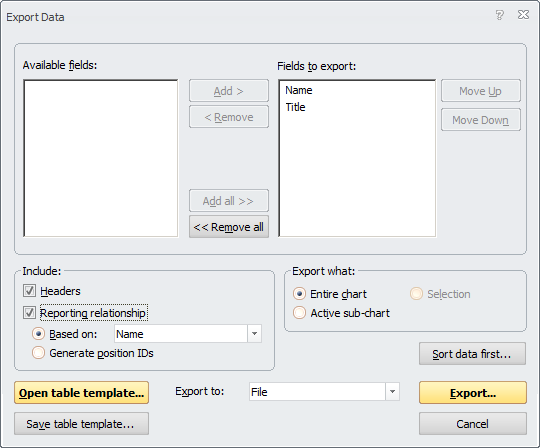Click Open table template button
The width and height of the screenshot is (540, 448).
pos(82,393)
